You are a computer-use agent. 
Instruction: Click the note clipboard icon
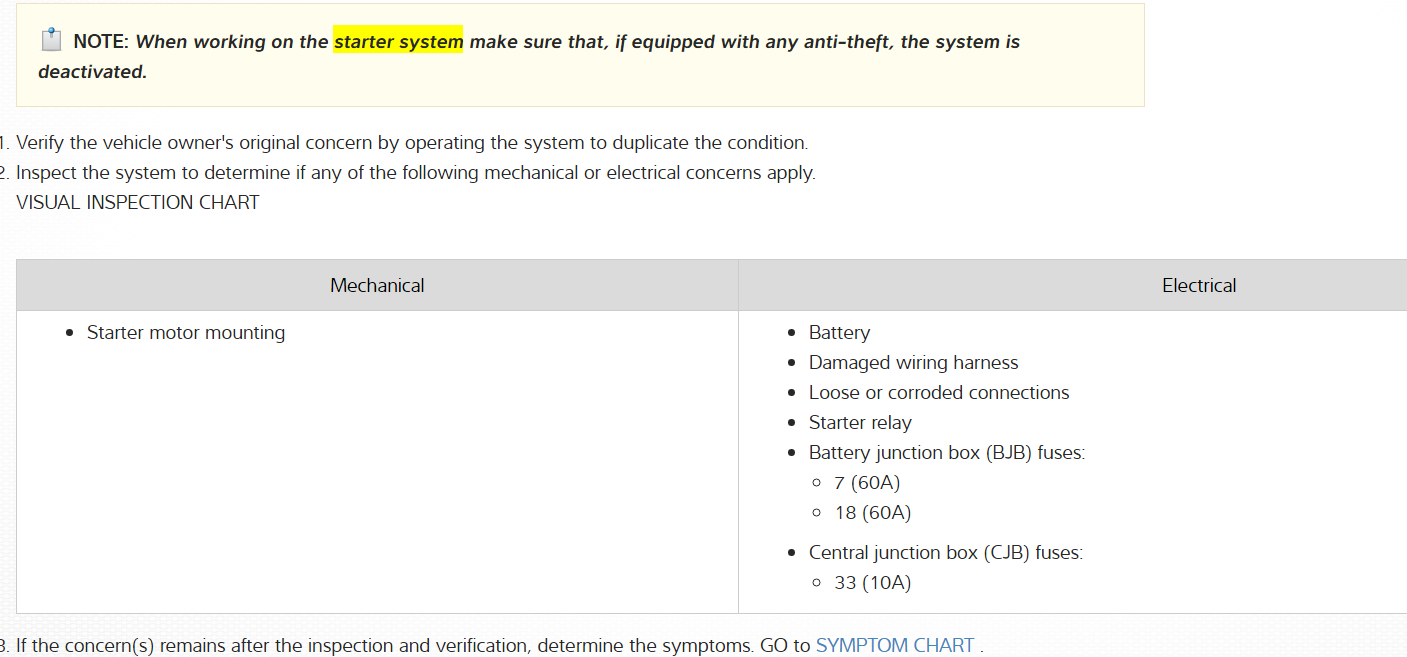pos(51,41)
